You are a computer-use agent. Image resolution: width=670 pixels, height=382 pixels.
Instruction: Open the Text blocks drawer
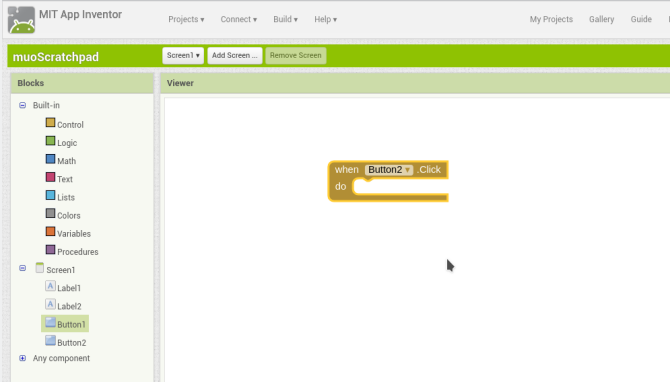point(59,179)
